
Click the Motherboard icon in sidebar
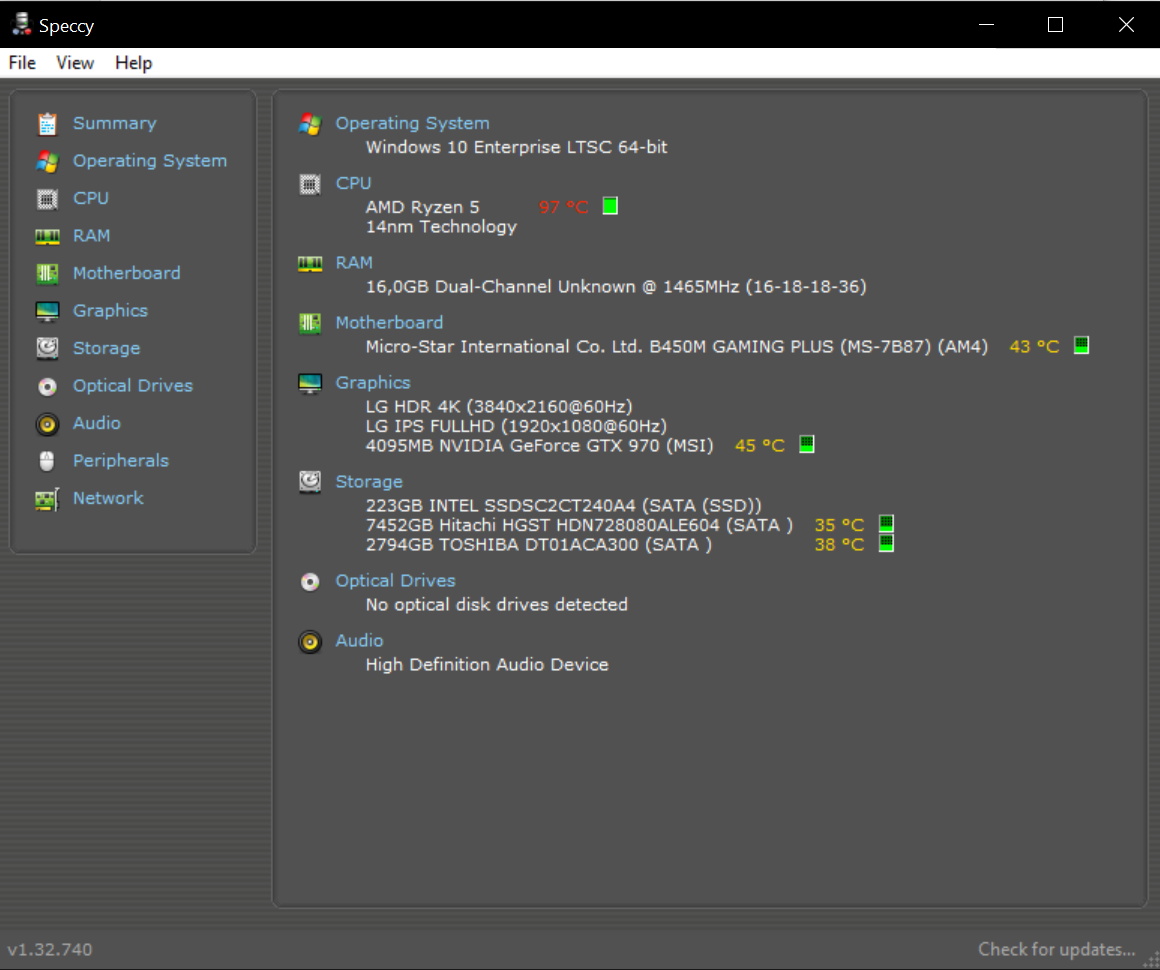(x=47, y=274)
